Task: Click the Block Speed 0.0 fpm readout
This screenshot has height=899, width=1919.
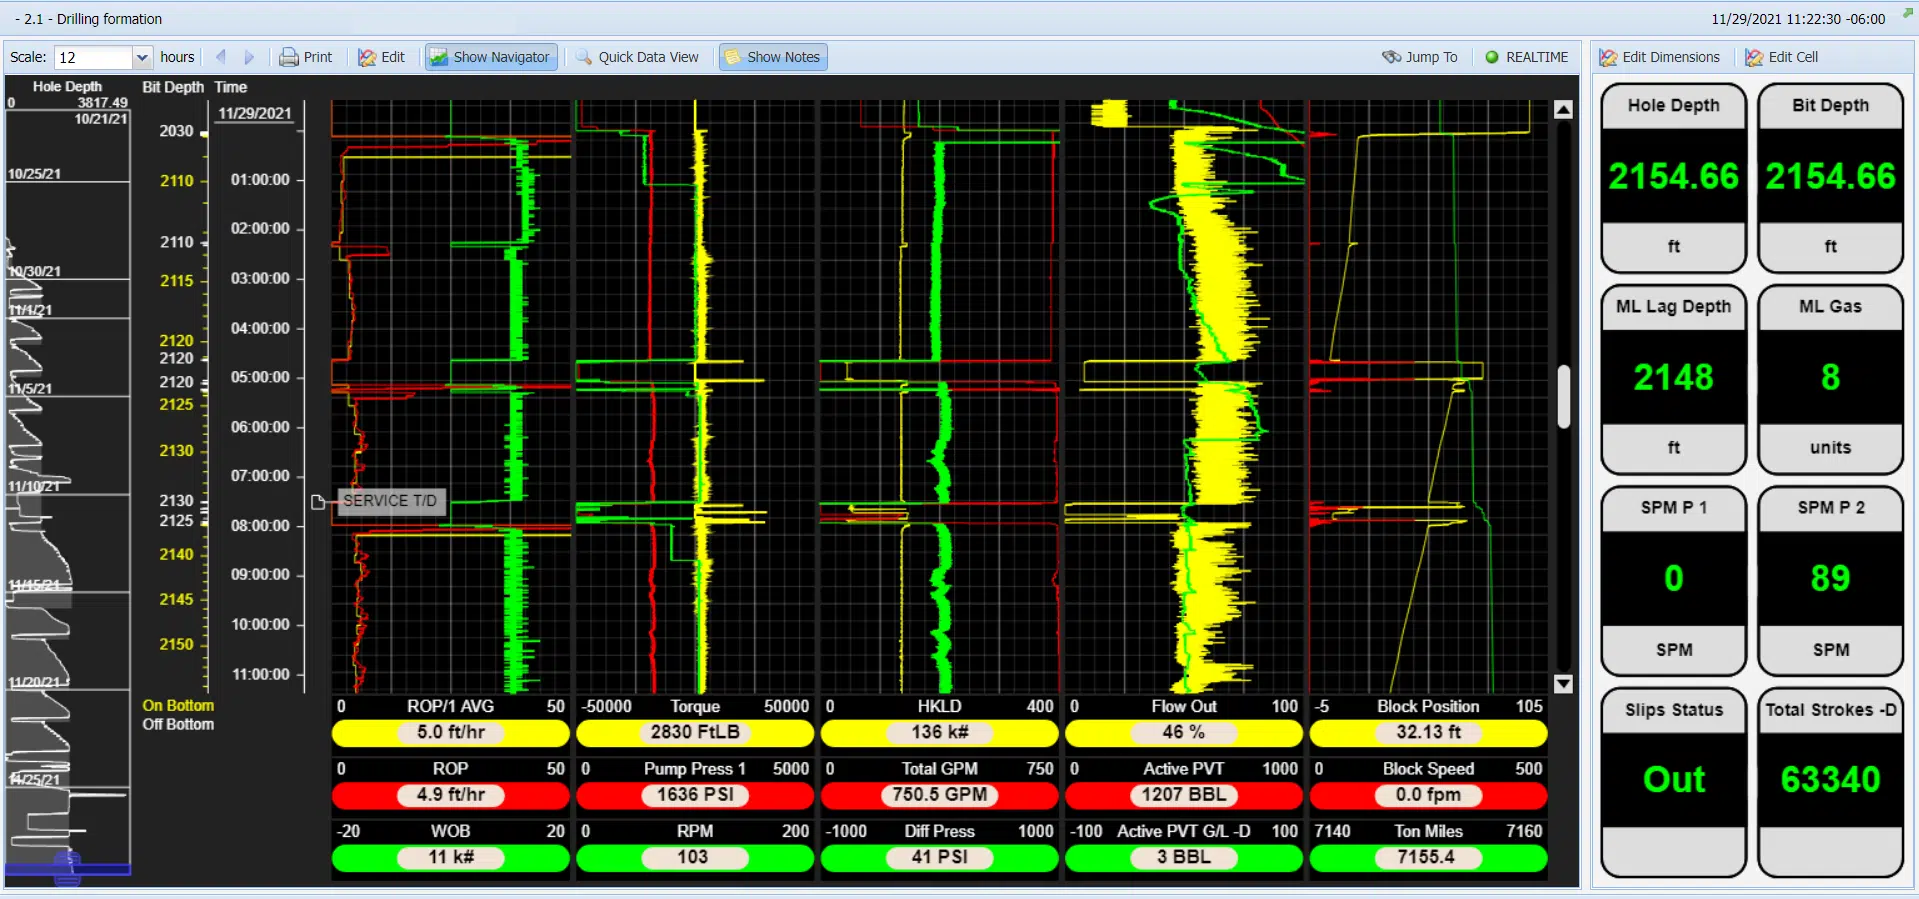Action: click(x=1428, y=795)
